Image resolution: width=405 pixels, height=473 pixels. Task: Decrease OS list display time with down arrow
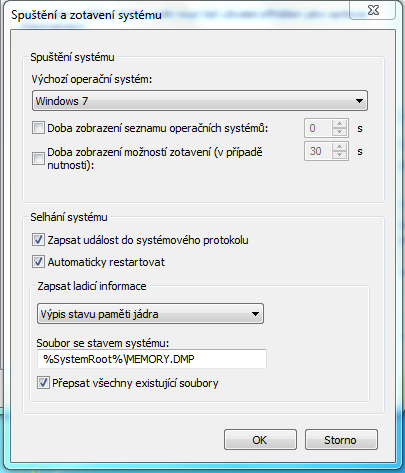point(340,132)
